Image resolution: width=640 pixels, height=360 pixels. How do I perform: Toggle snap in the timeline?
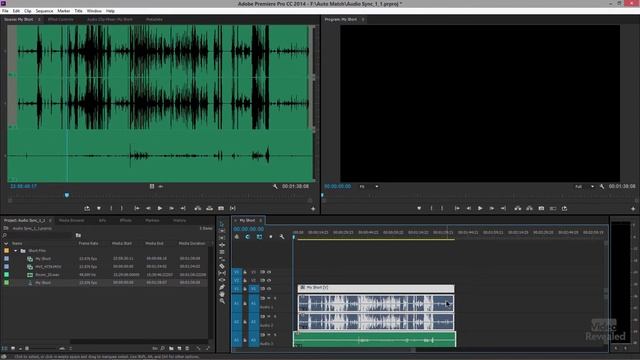click(x=248, y=237)
